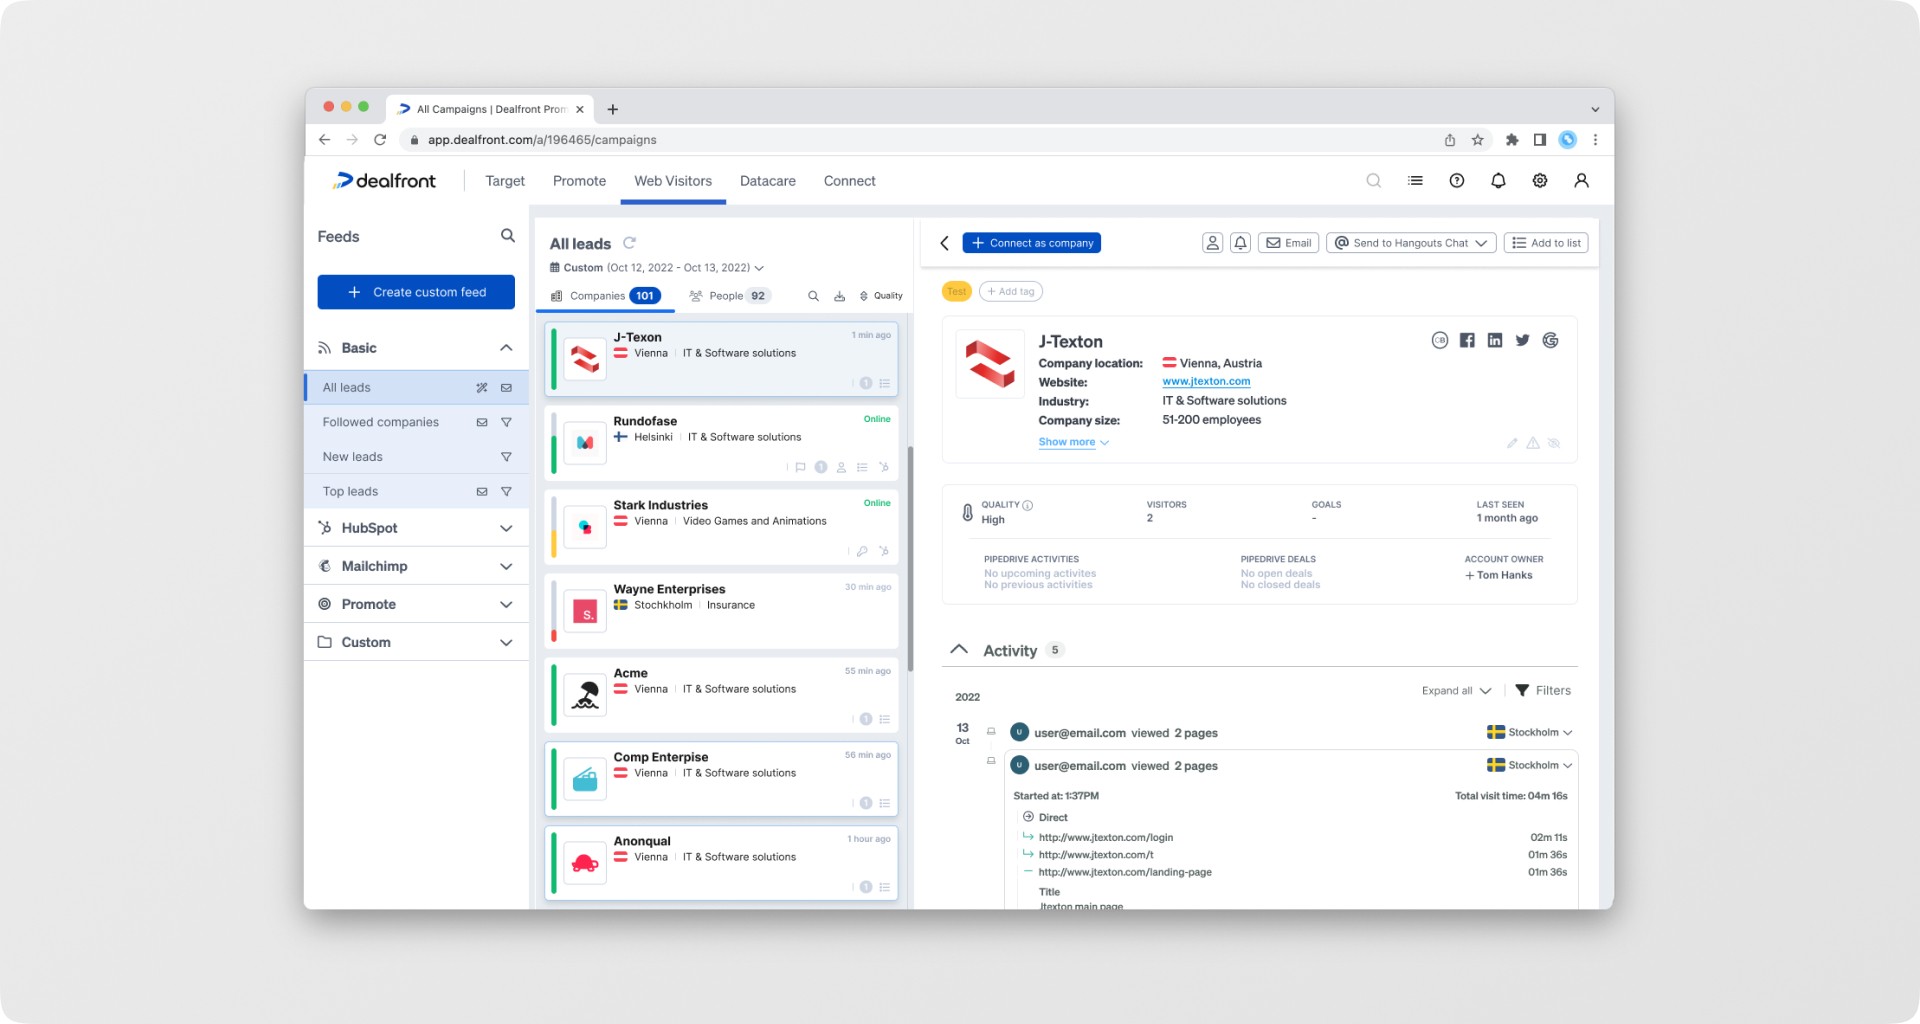Search feeds with the magnifier icon
The height and width of the screenshot is (1024, 1920).
[x=507, y=236]
